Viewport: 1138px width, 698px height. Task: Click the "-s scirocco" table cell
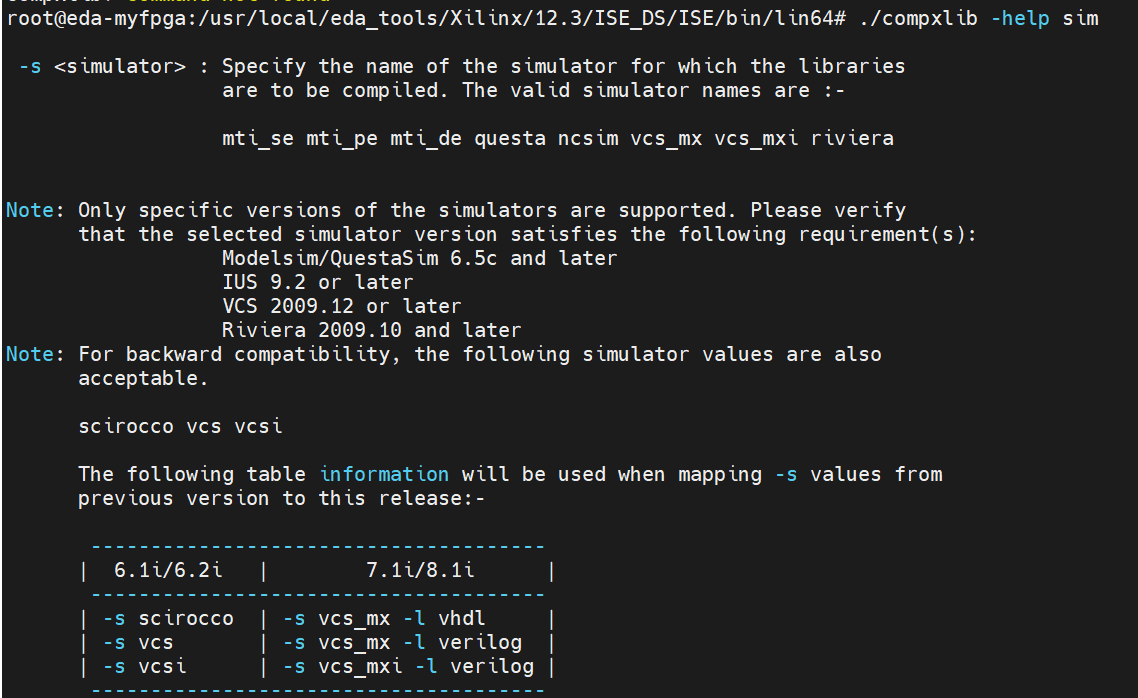(x=168, y=619)
